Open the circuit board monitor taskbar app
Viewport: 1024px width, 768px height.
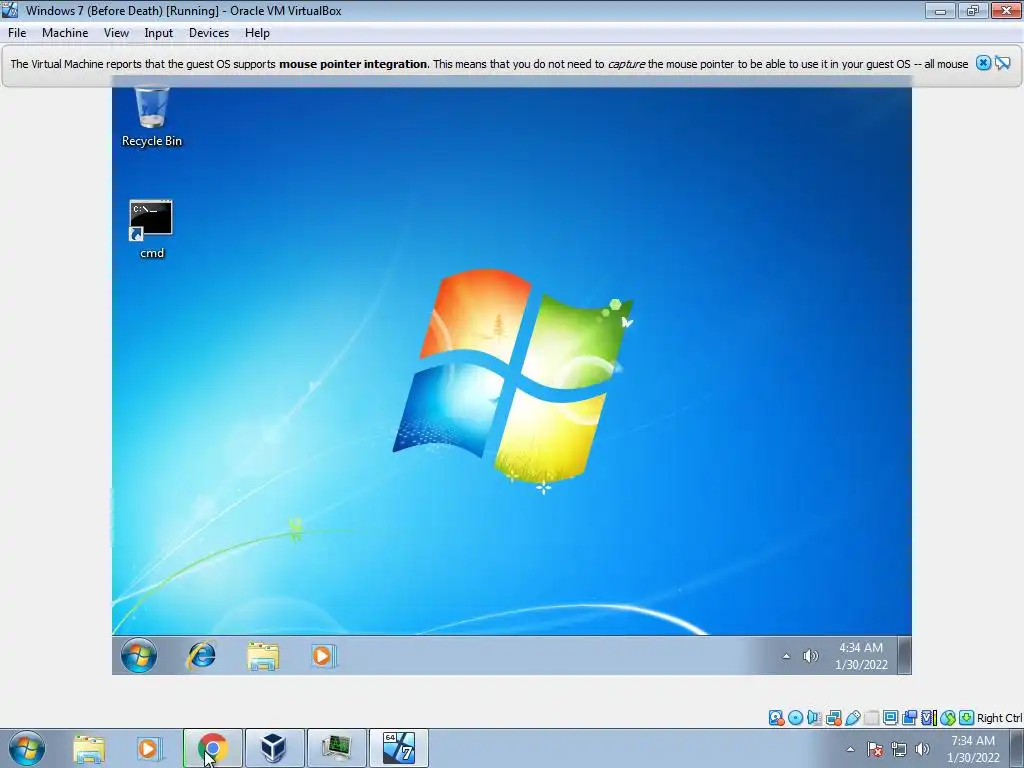(336, 748)
